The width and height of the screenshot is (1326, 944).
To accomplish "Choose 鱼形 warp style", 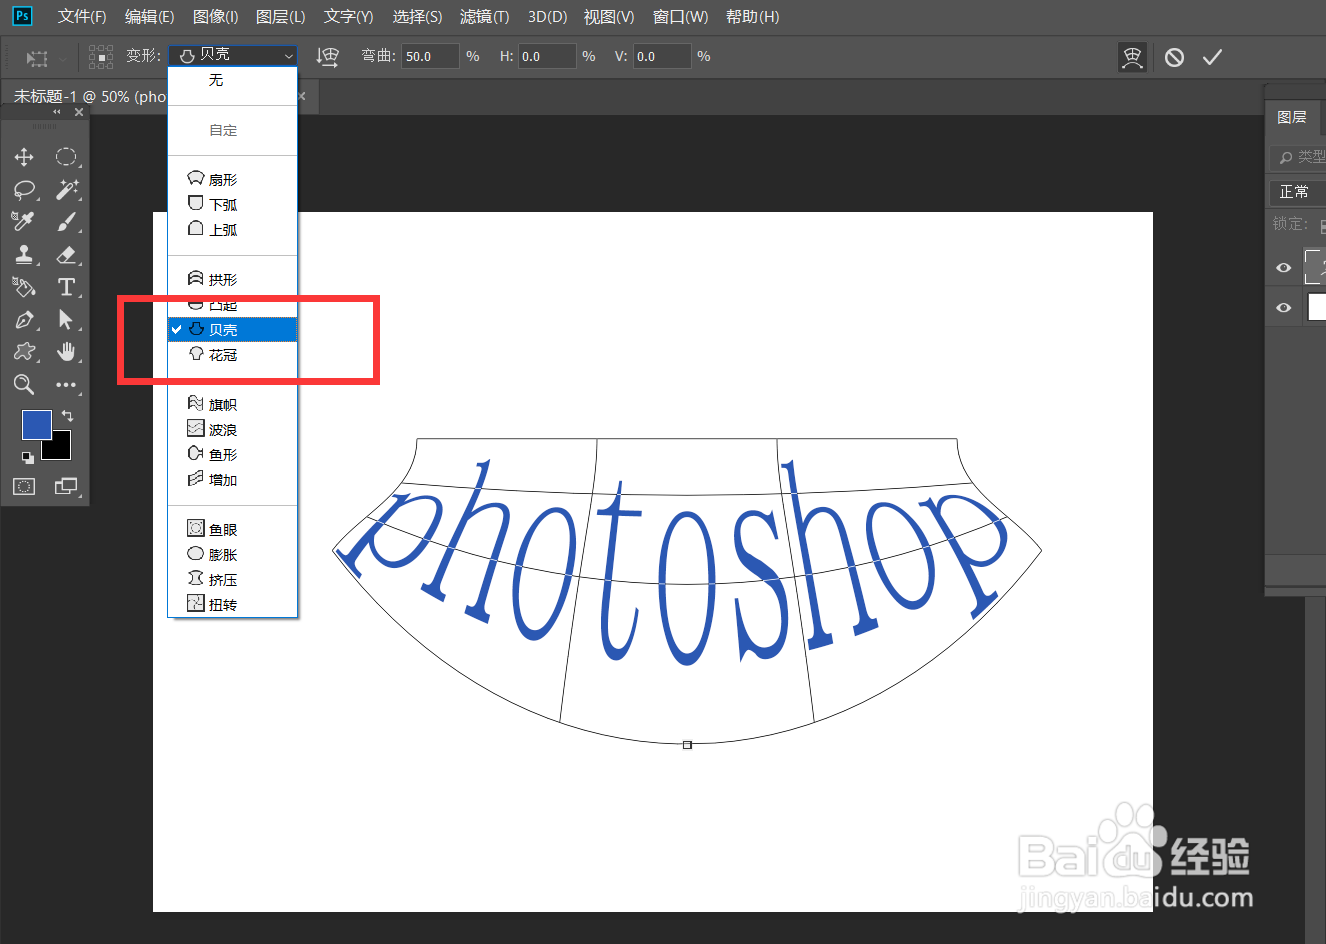I will (x=233, y=455).
